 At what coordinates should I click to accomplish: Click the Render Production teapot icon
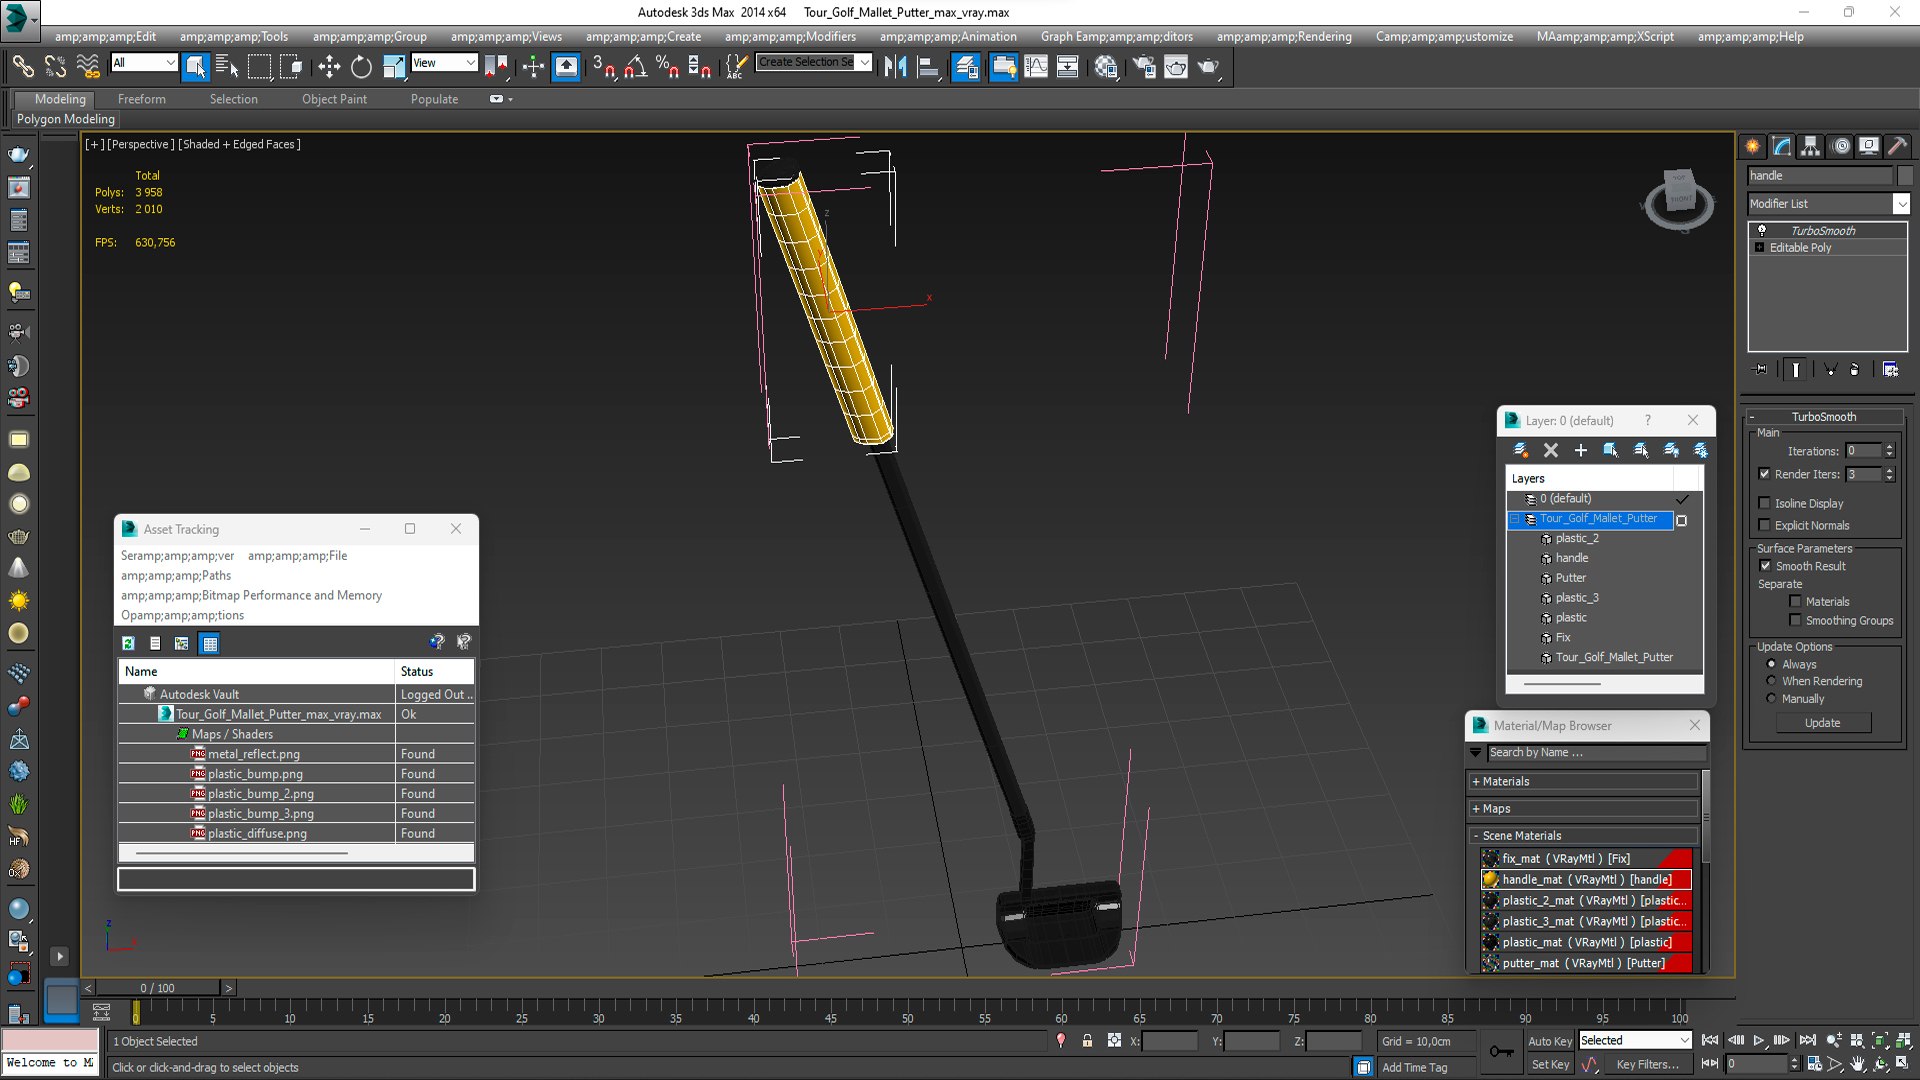[1209, 67]
